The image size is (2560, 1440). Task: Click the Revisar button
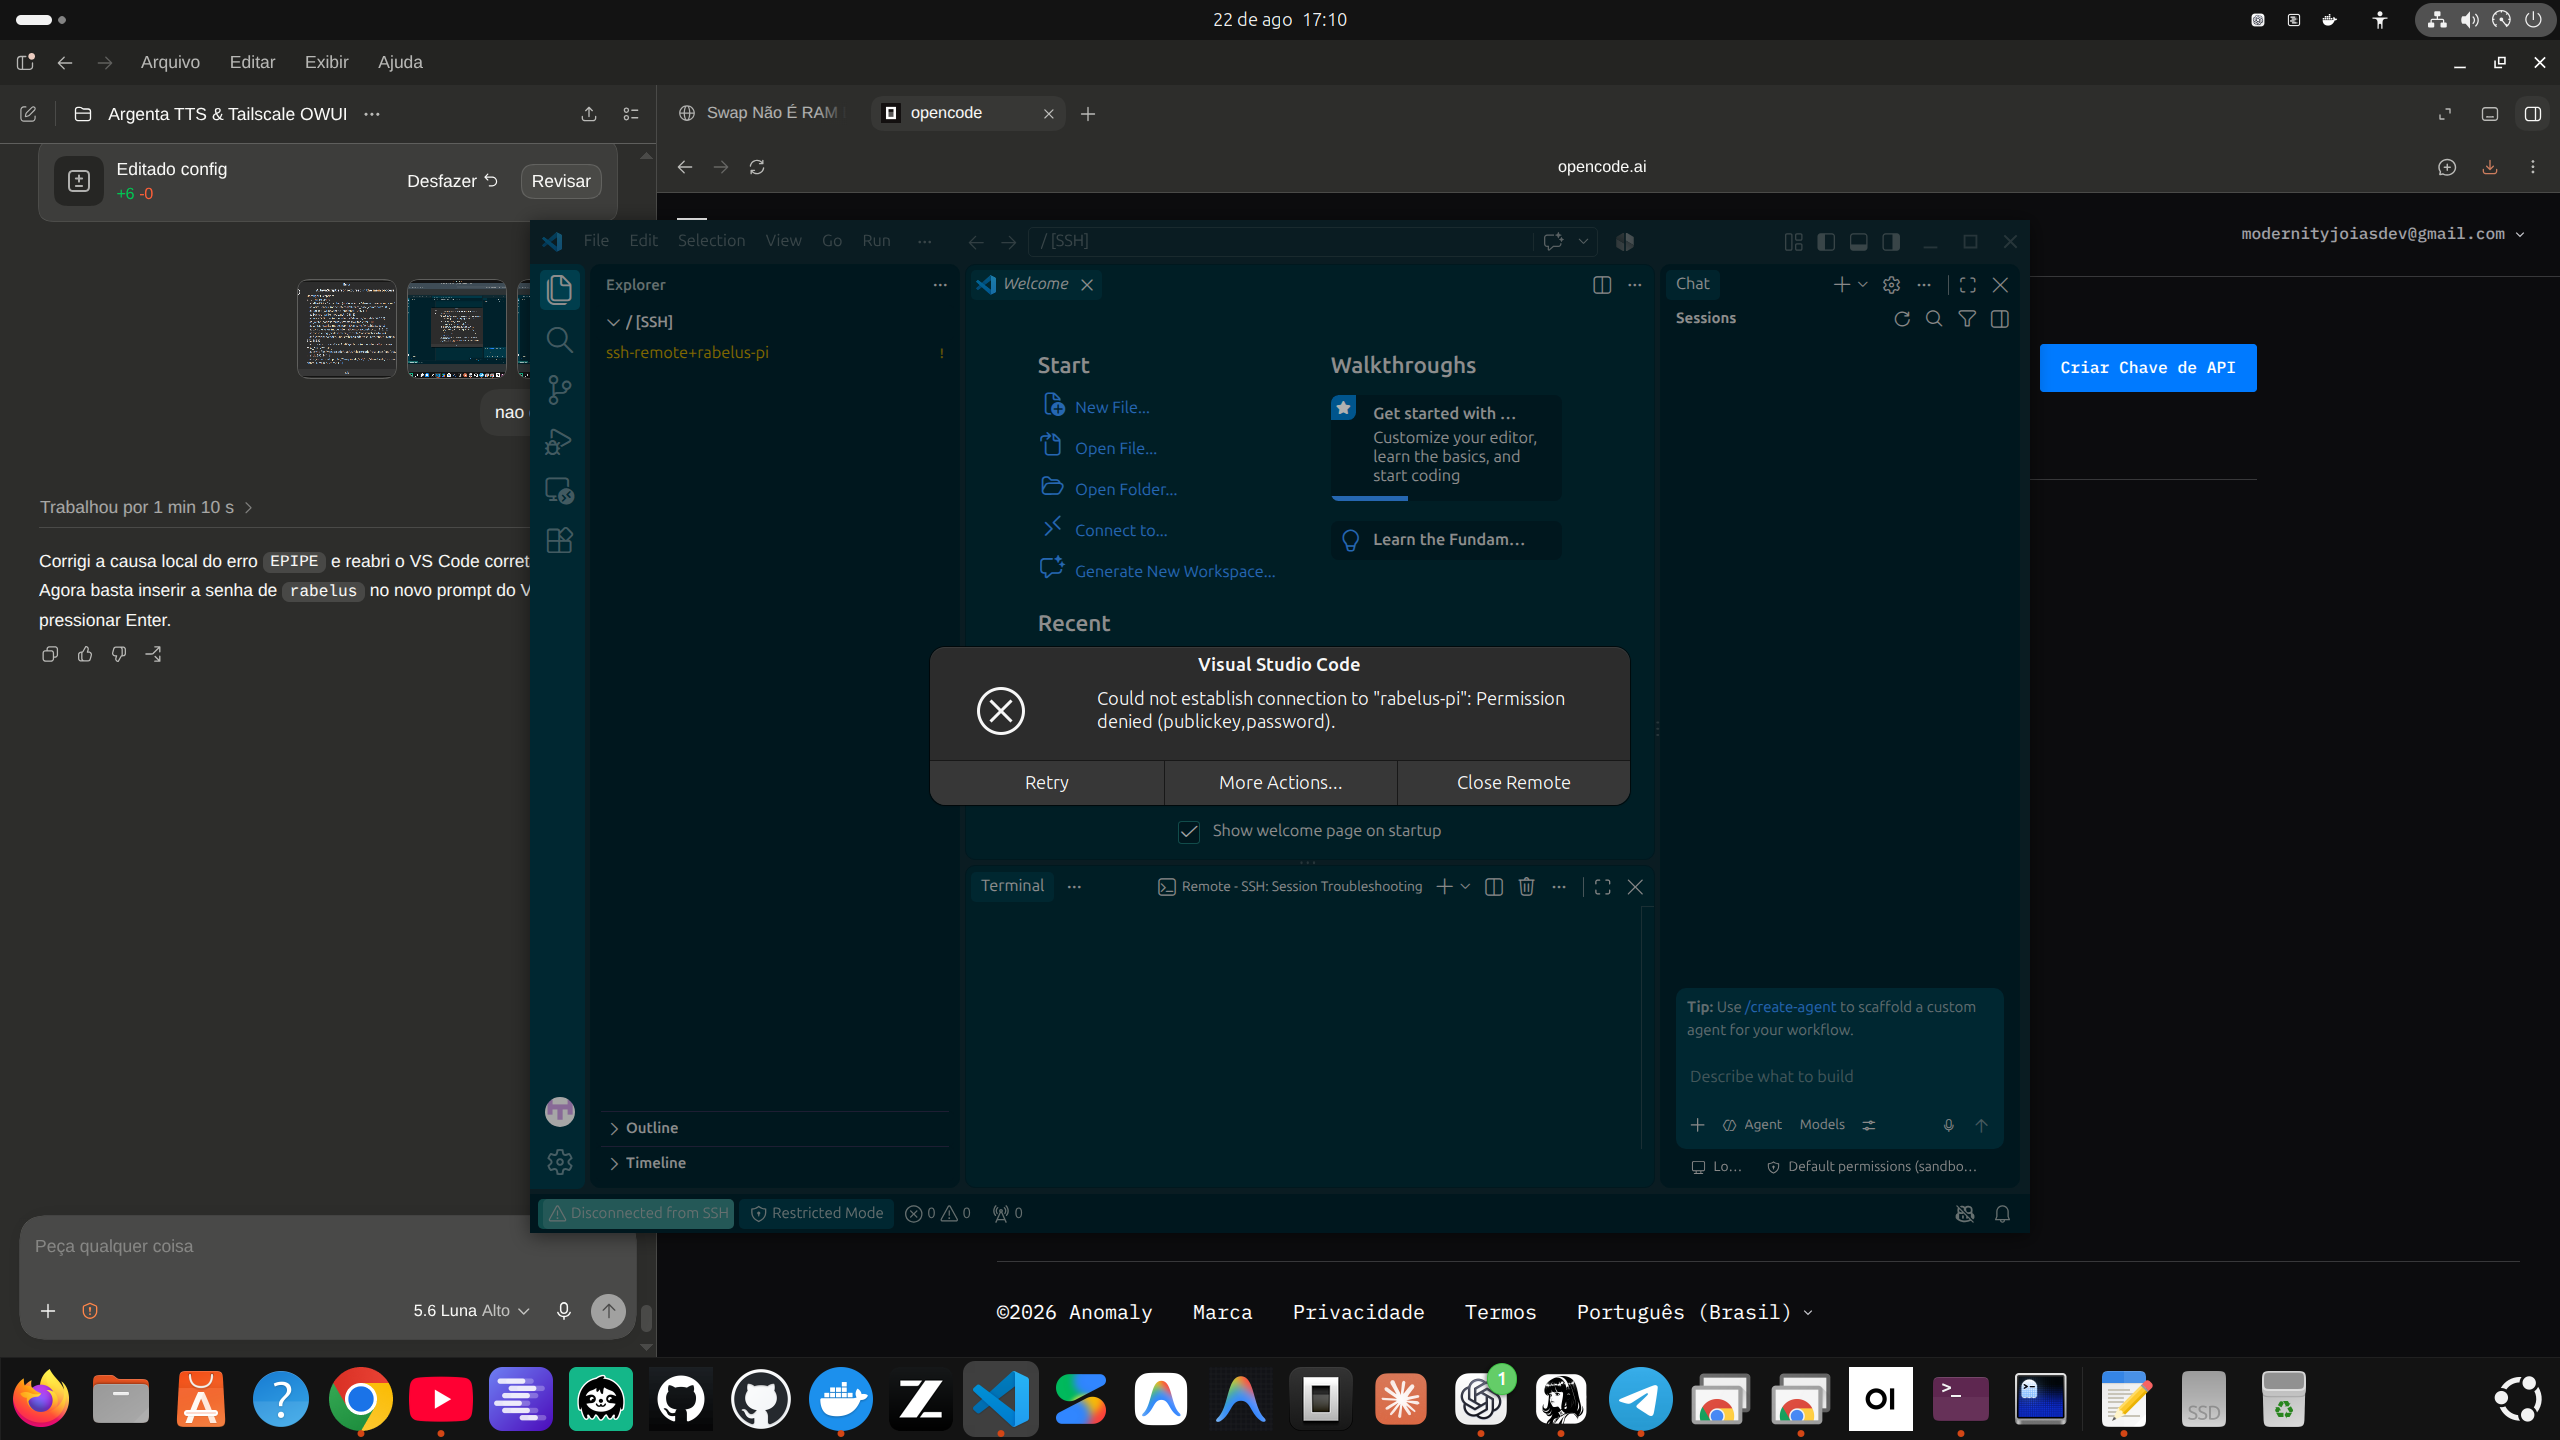coord(561,181)
